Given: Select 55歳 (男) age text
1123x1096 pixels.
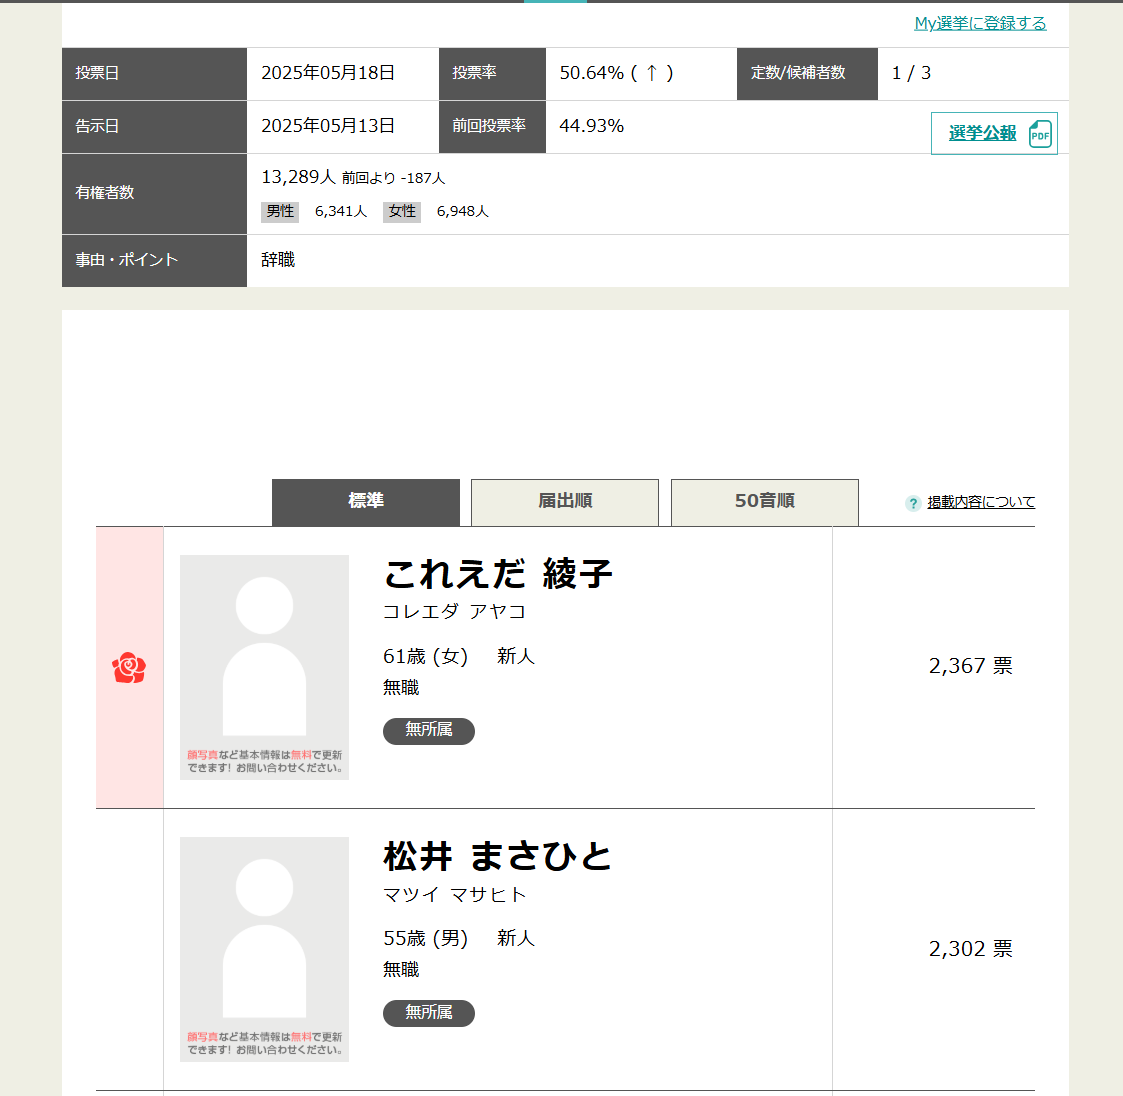Looking at the screenshot, I should [x=425, y=938].
